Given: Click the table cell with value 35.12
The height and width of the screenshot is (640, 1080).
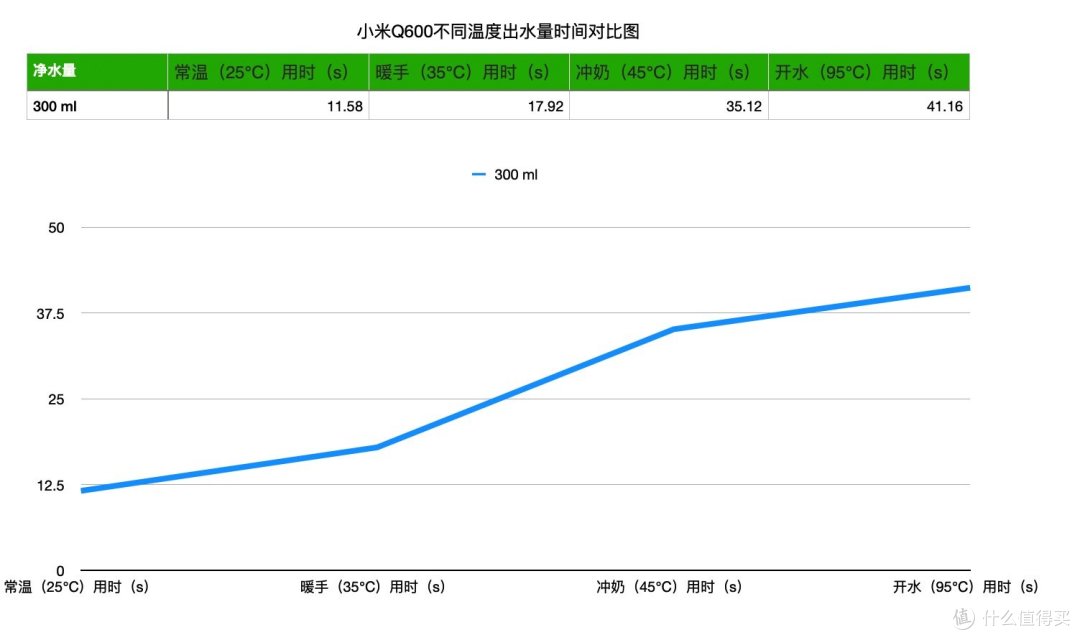Looking at the screenshot, I should pyautogui.click(x=669, y=105).
